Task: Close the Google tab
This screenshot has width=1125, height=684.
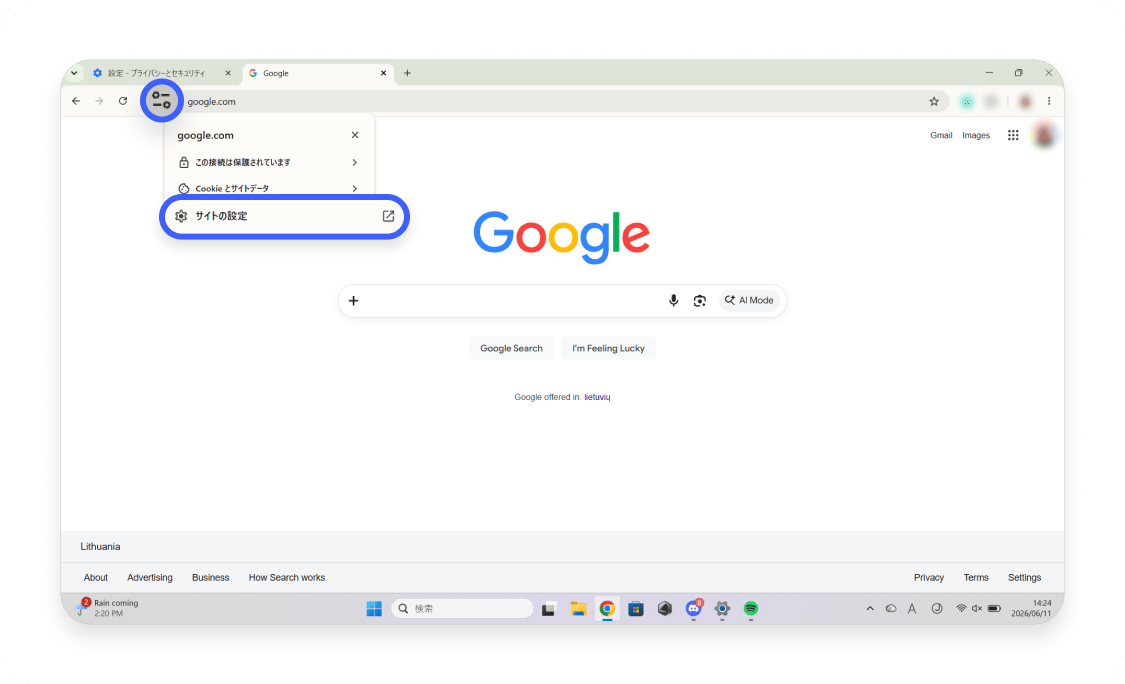Action: (383, 72)
